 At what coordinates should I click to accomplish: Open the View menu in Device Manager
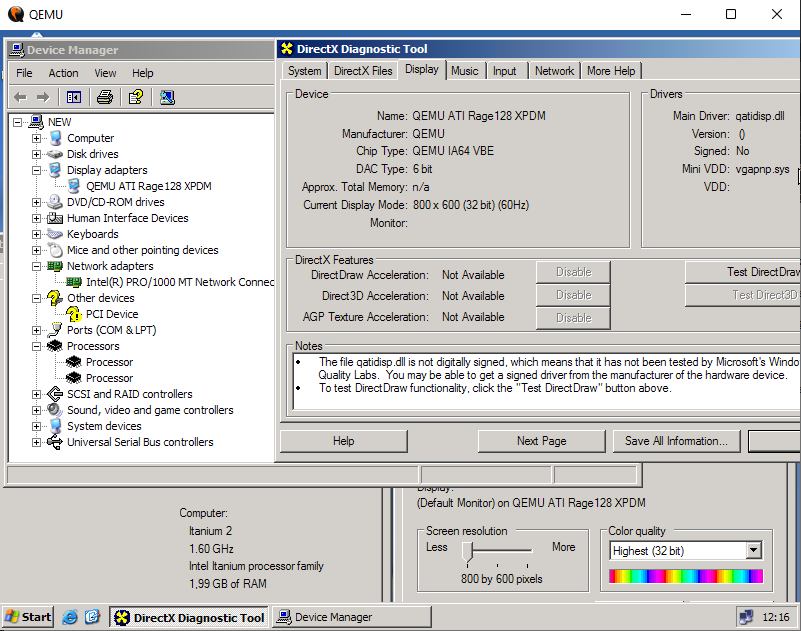(105, 73)
